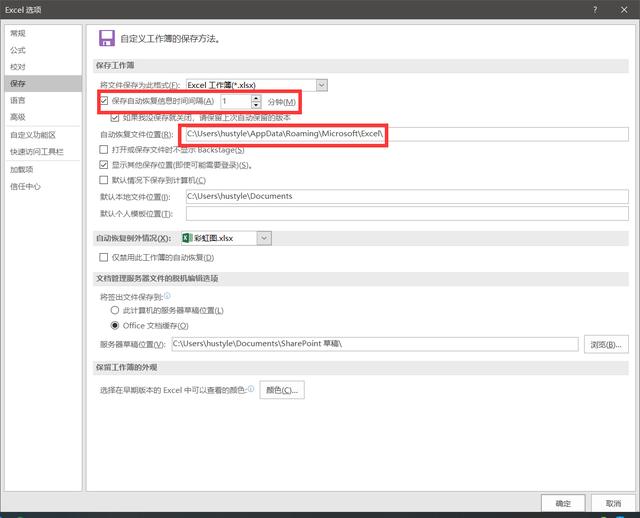Click the help question mark icon

(x=595, y=10)
